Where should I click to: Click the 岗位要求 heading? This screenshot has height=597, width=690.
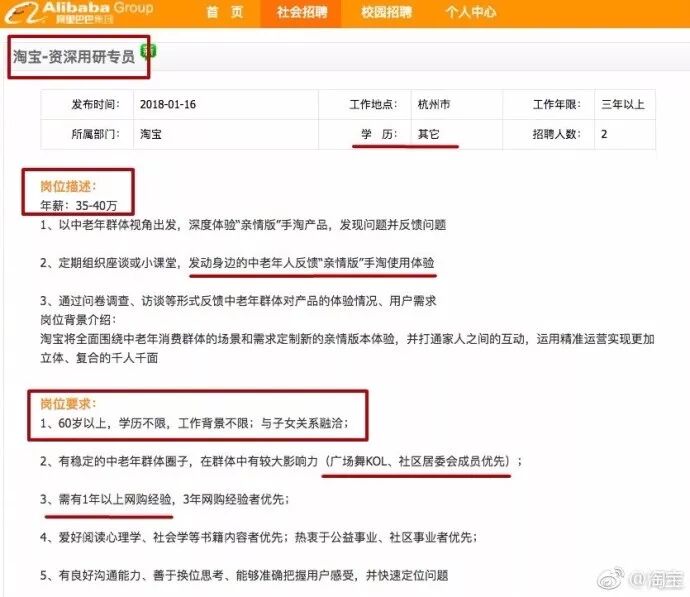click(68, 404)
